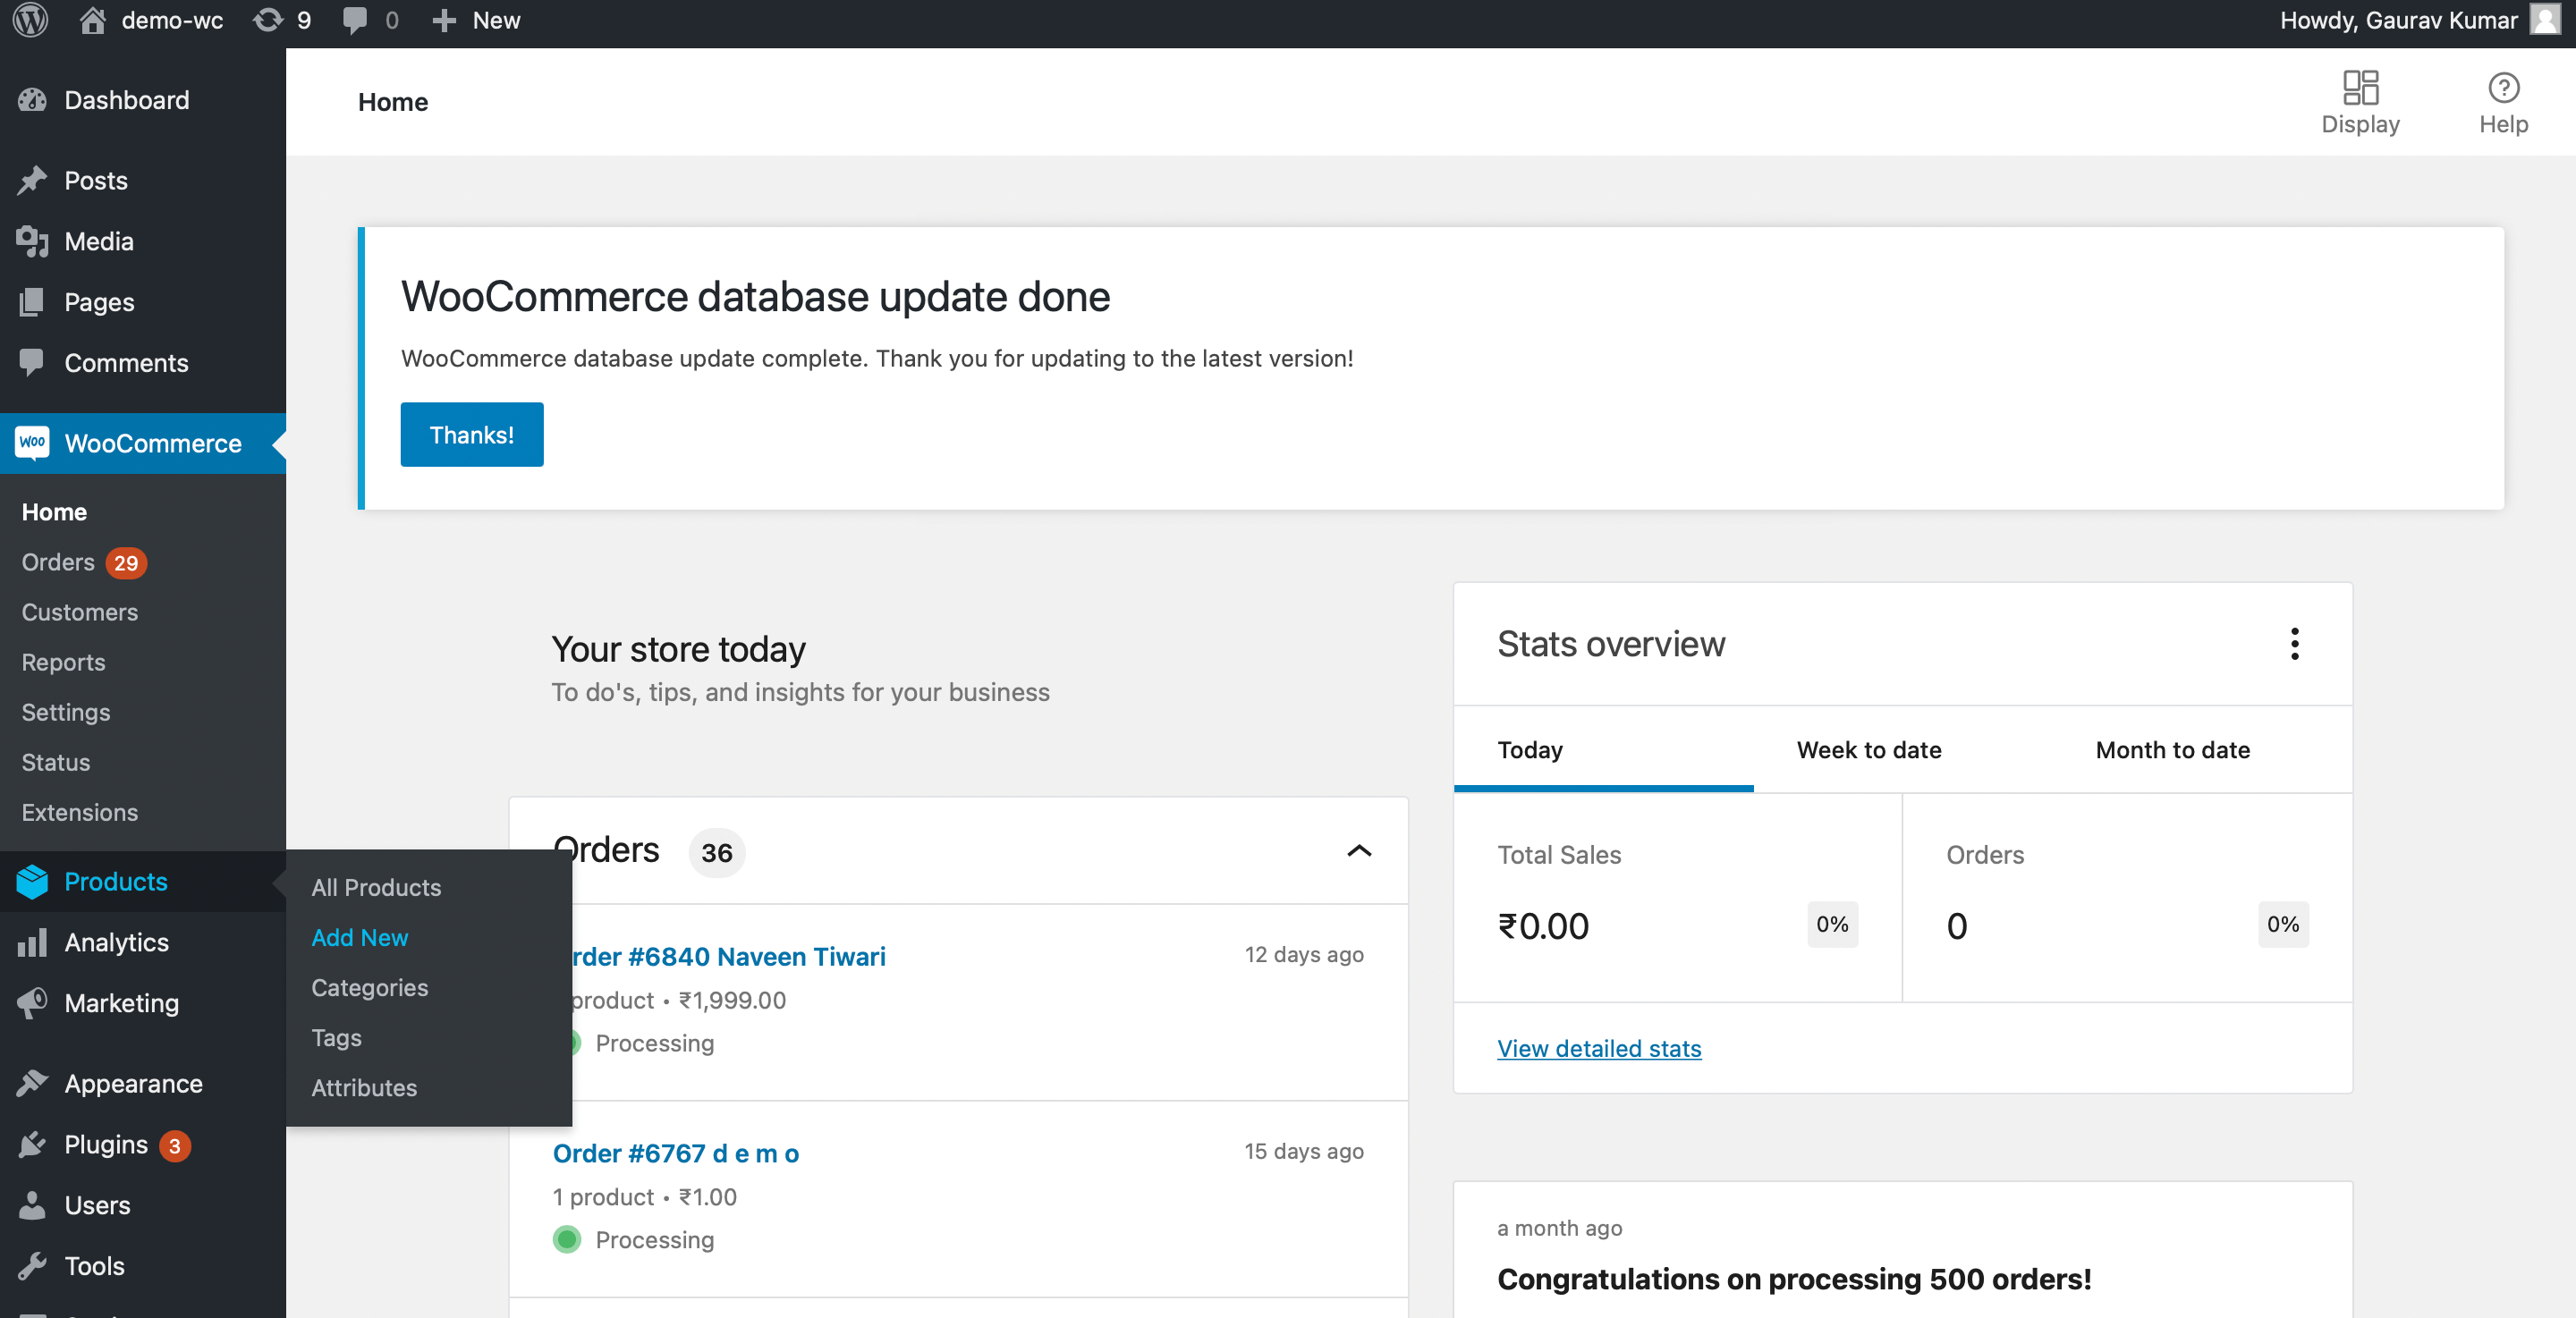Open View detailed stats link

[1598, 1048]
